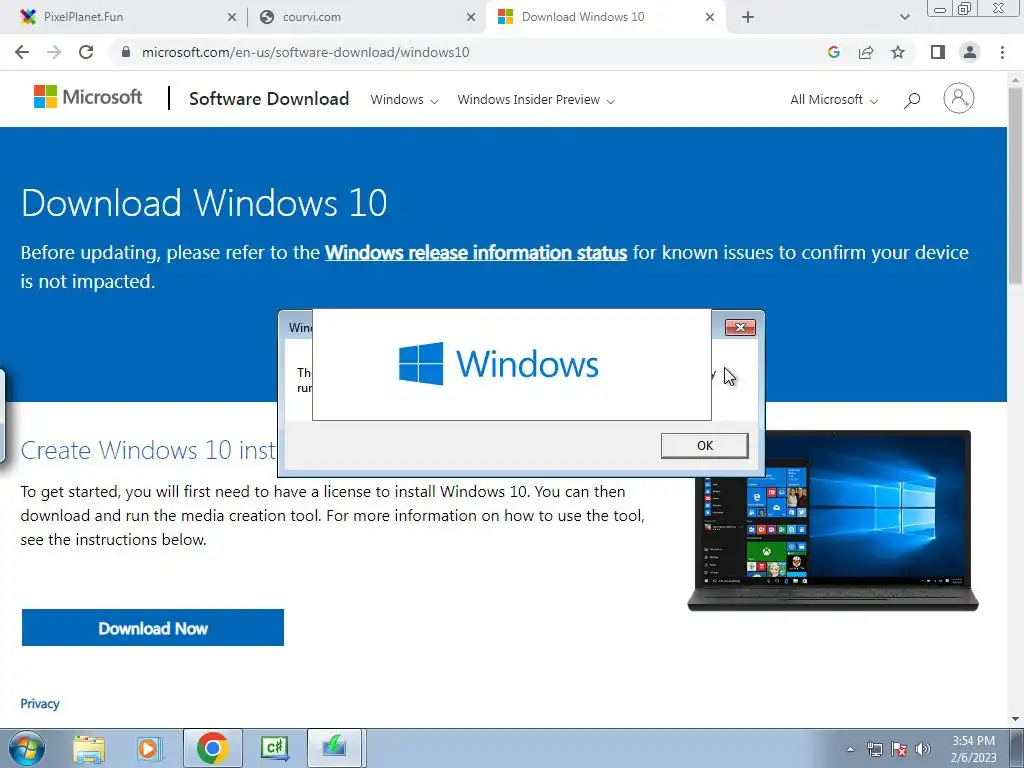Expand the All Microsoft menu
Viewport: 1024px width, 768px height.
coord(834,99)
